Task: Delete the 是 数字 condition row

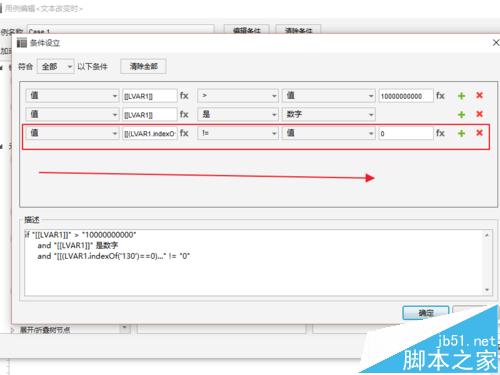Action: [x=479, y=114]
